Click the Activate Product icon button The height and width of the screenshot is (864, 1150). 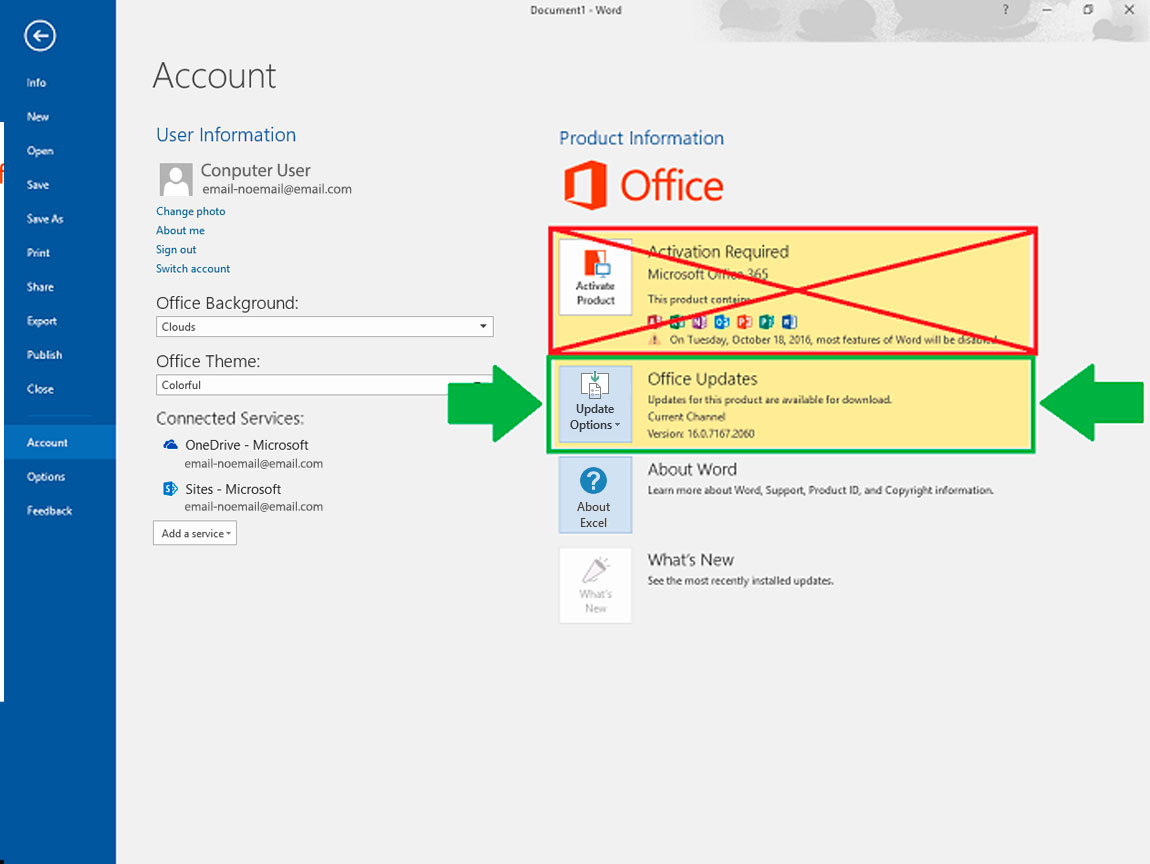point(595,277)
